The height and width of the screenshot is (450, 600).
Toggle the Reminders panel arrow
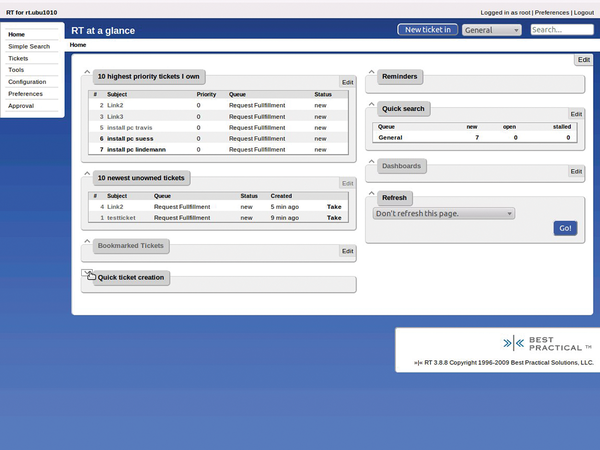click(372, 73)
